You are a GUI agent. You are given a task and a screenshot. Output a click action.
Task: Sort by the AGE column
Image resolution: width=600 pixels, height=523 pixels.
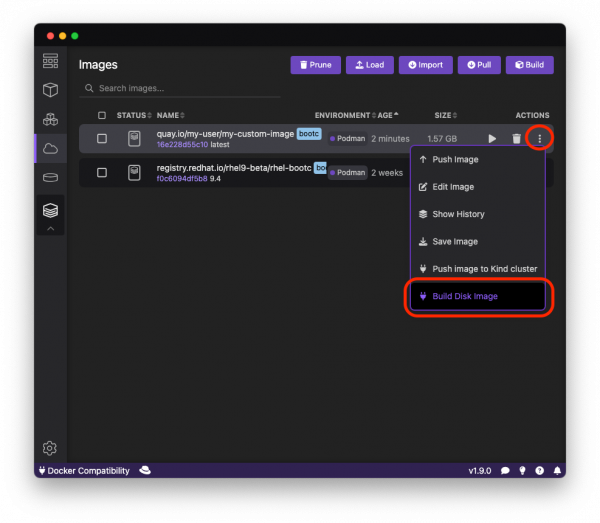coord(388,115)
